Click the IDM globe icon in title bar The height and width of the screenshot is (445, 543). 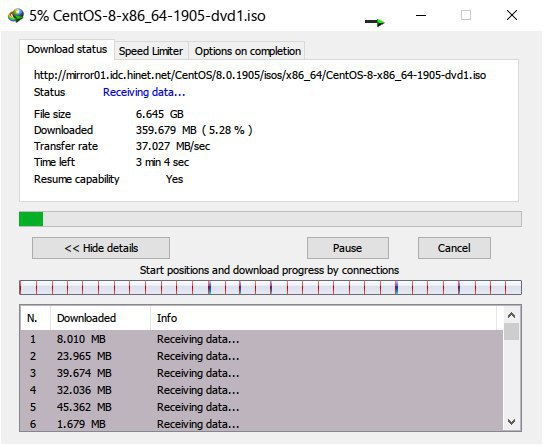[16, 15]
